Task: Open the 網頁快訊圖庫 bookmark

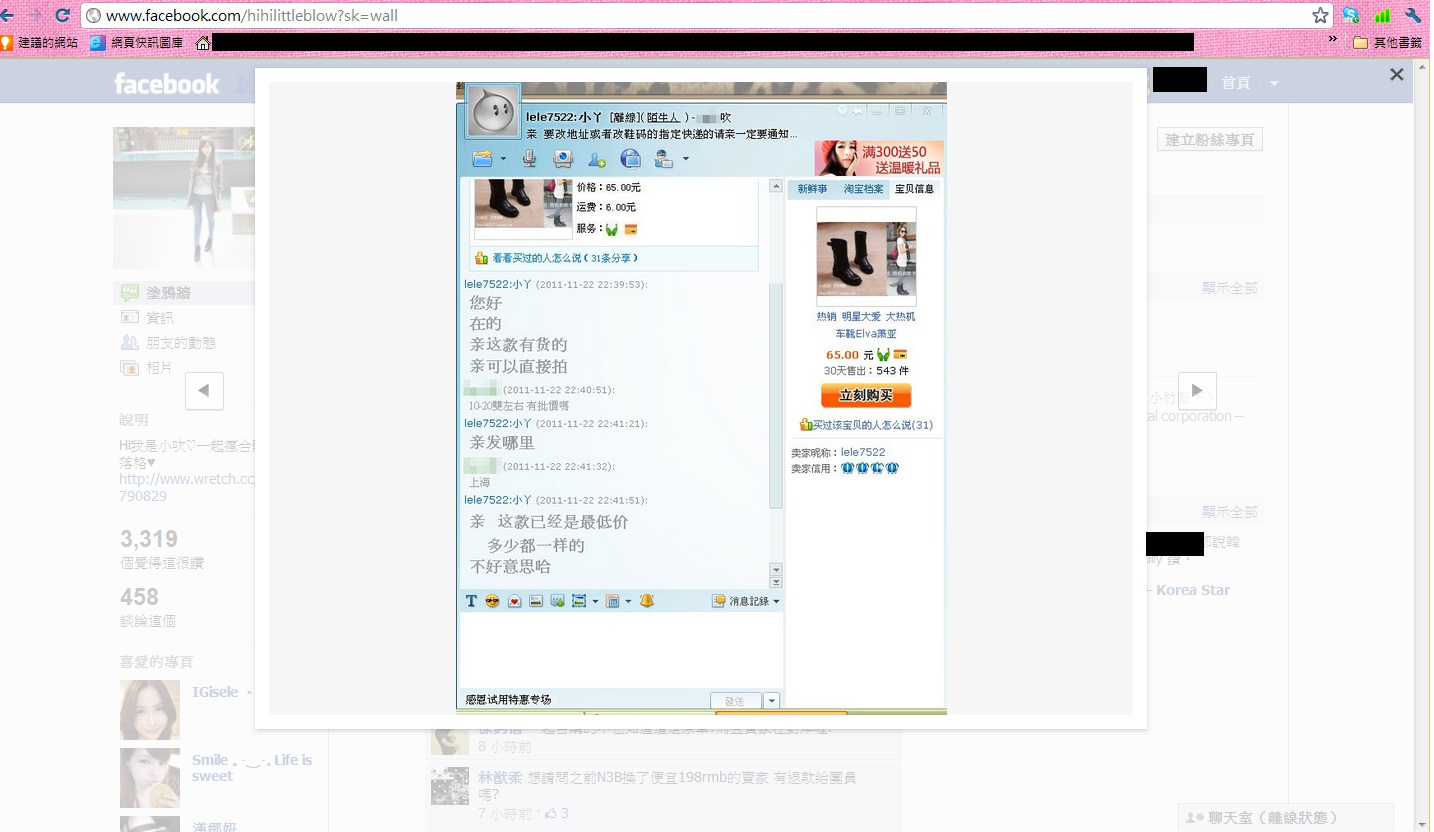Action: (x=137, y=42)
